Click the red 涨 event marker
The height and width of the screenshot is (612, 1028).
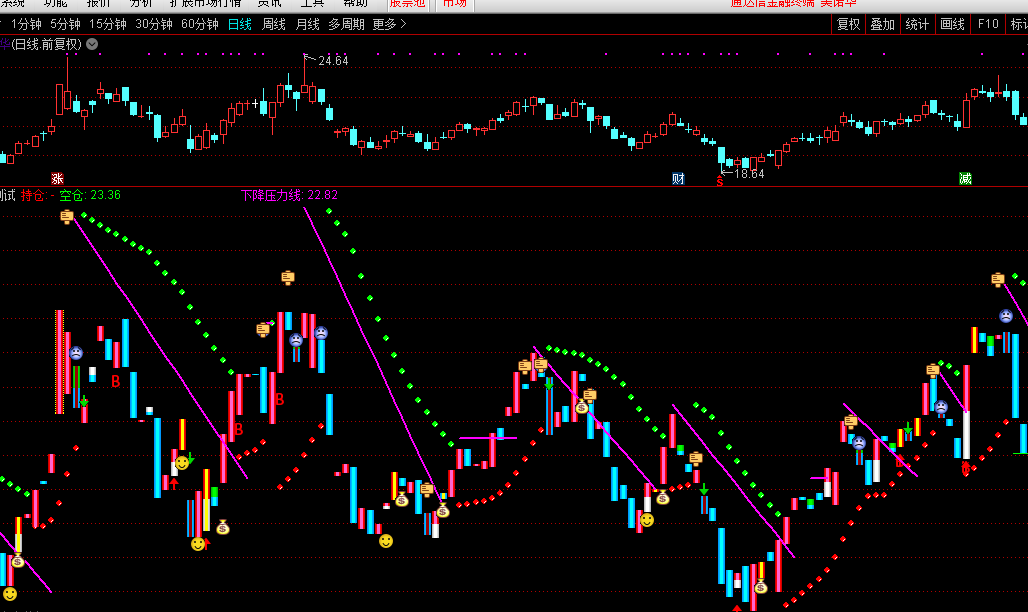point(57,178)
